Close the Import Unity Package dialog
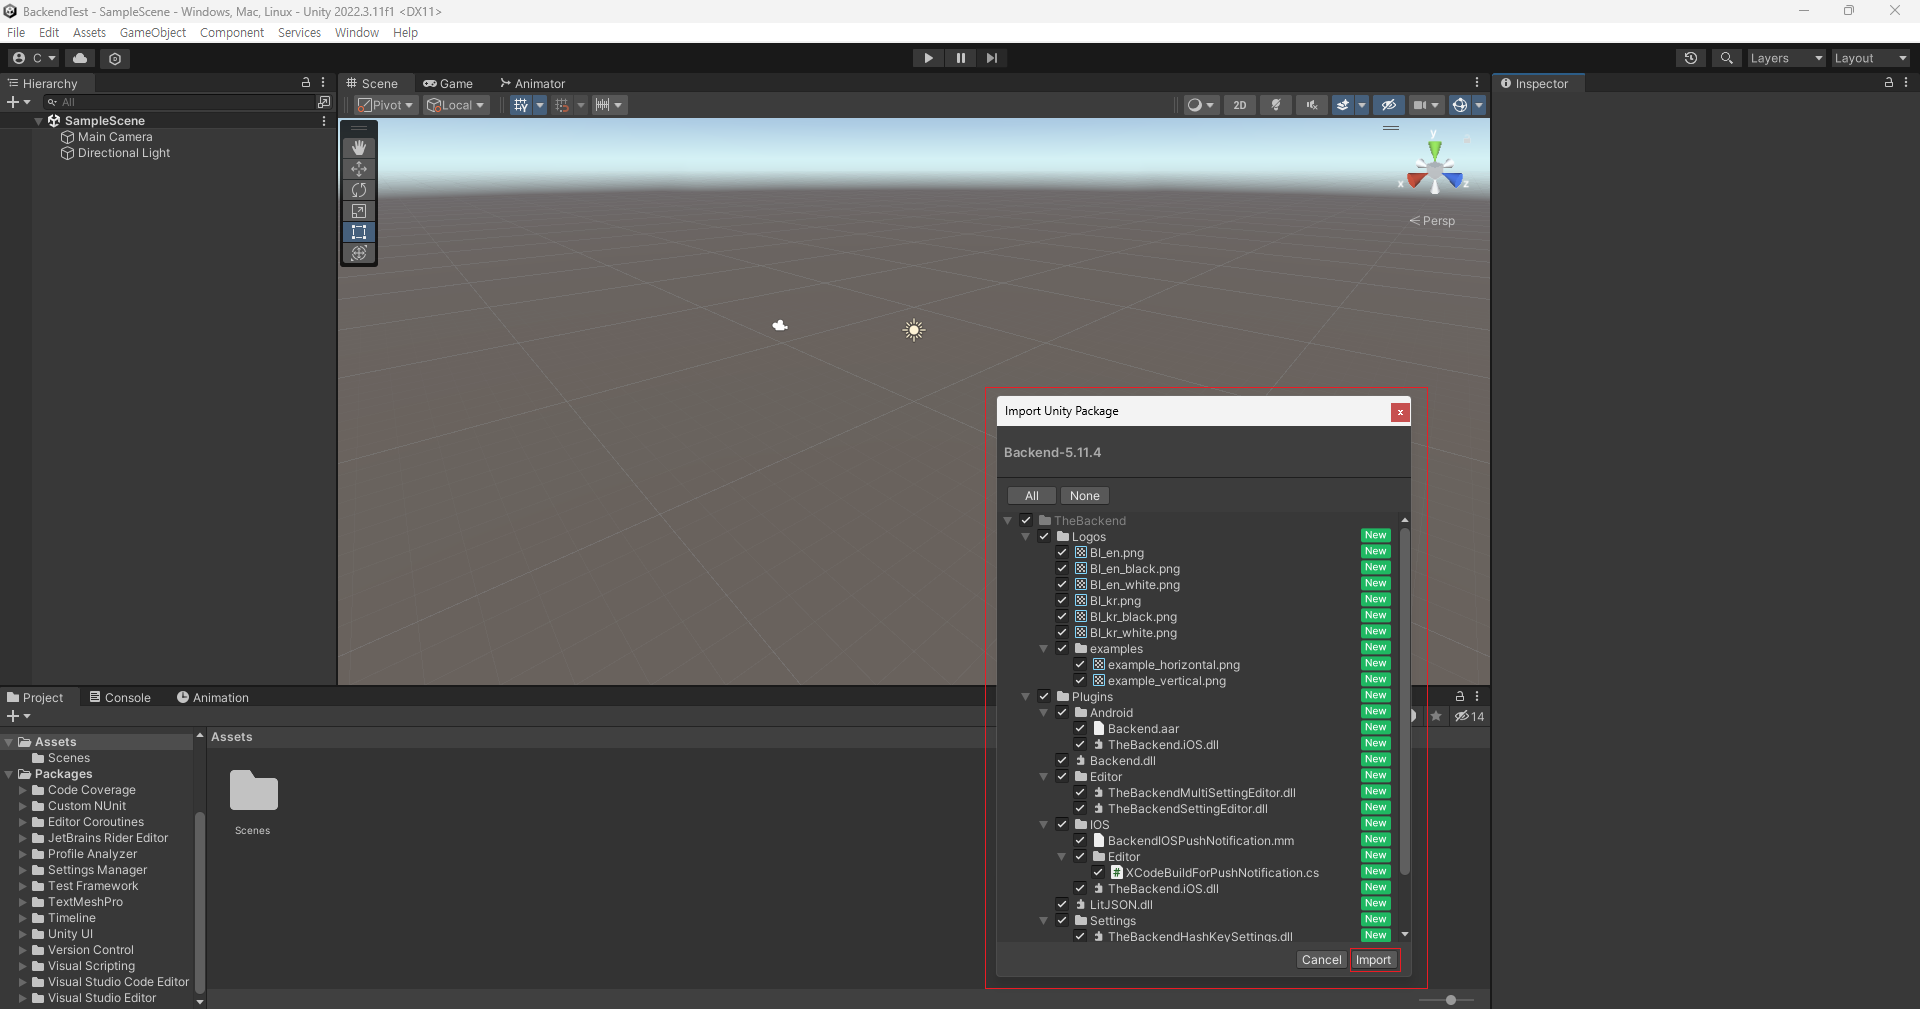Screen dimensions: 1920x1009 [x=1400, y=412]
